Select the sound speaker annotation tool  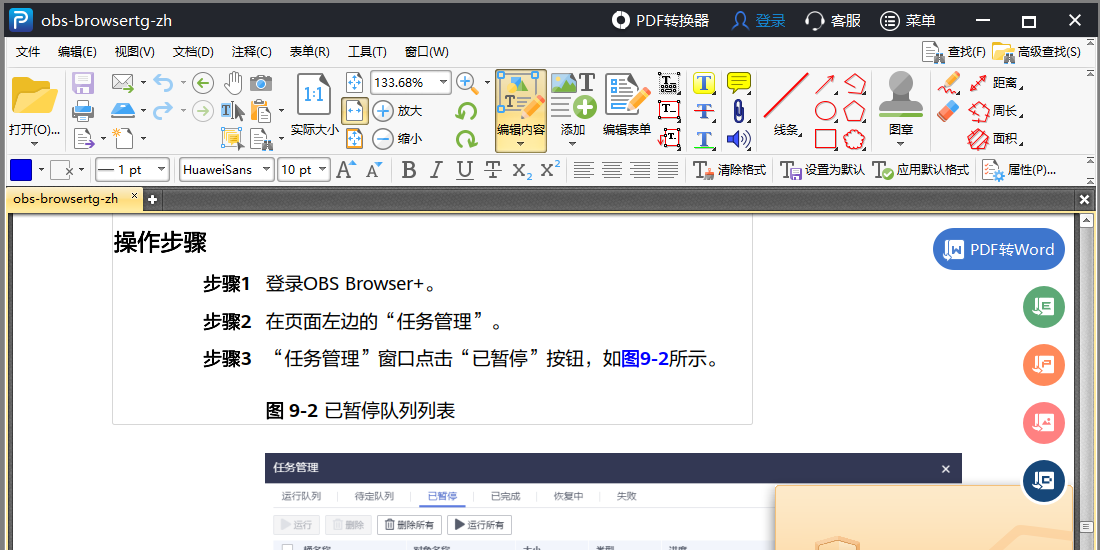tap(739, 139)
